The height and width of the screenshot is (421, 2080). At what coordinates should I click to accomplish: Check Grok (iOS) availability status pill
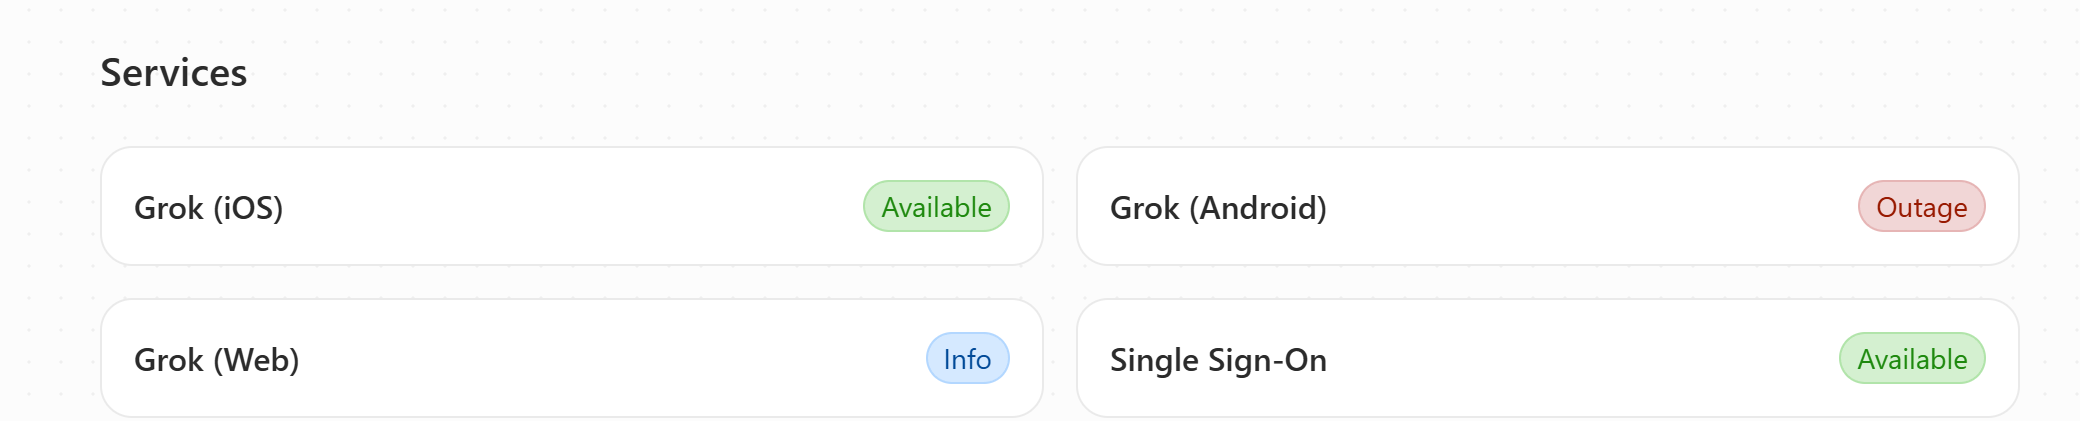click(936, 207)
